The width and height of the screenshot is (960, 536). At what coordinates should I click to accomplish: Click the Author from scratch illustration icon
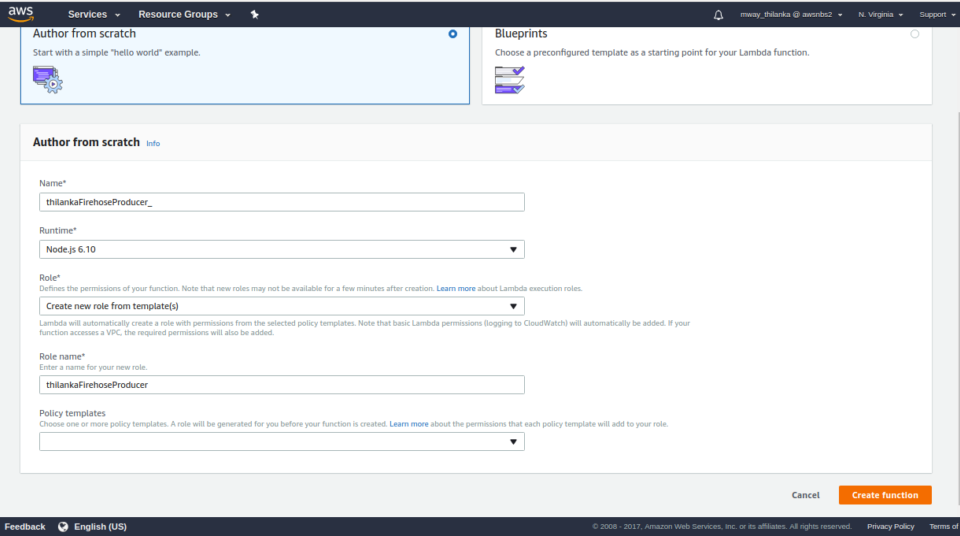tap(47, 79)
